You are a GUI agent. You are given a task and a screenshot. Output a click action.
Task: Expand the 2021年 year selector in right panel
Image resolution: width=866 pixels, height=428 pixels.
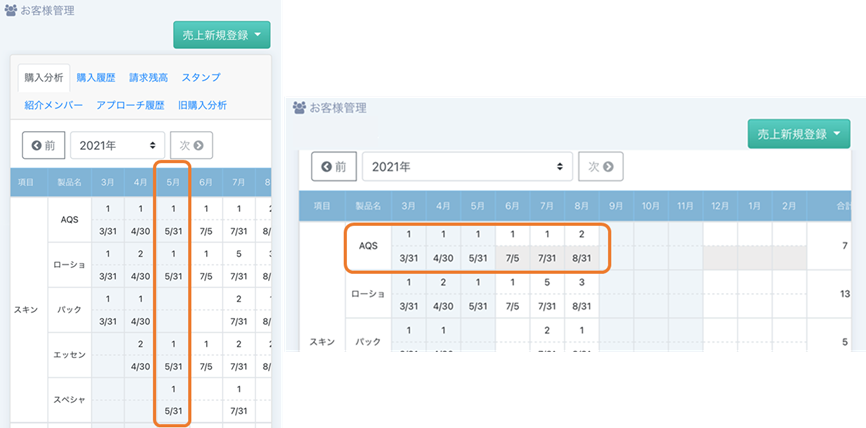pyautogui.click(x=467, y=166)
